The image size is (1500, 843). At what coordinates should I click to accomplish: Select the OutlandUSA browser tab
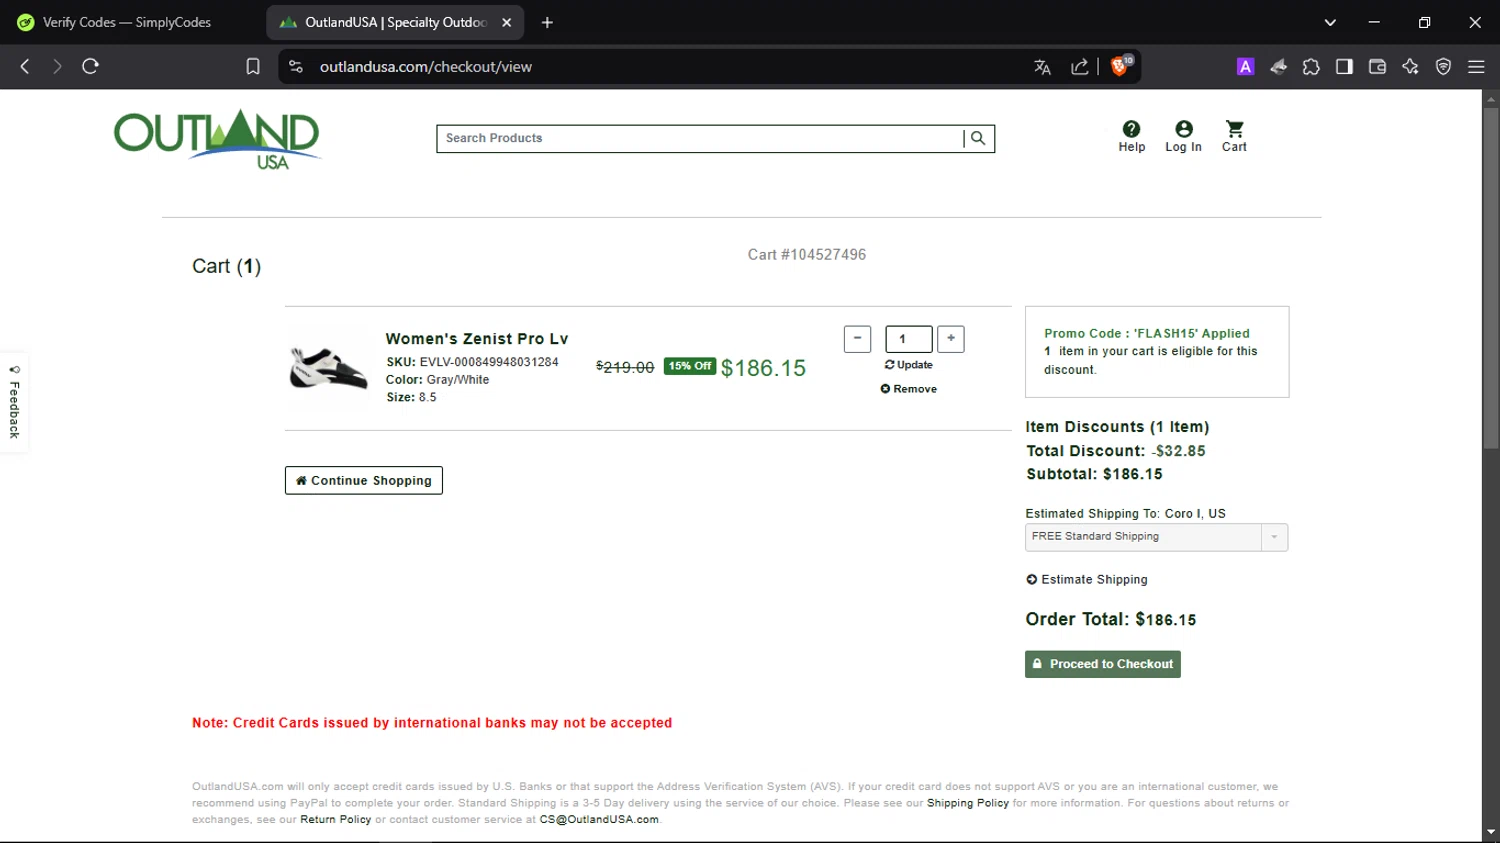(395, 22)
